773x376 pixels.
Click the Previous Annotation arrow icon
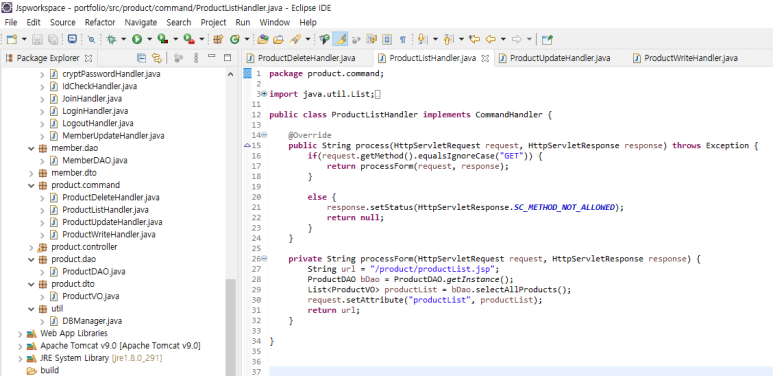click(x=448, y=39)
